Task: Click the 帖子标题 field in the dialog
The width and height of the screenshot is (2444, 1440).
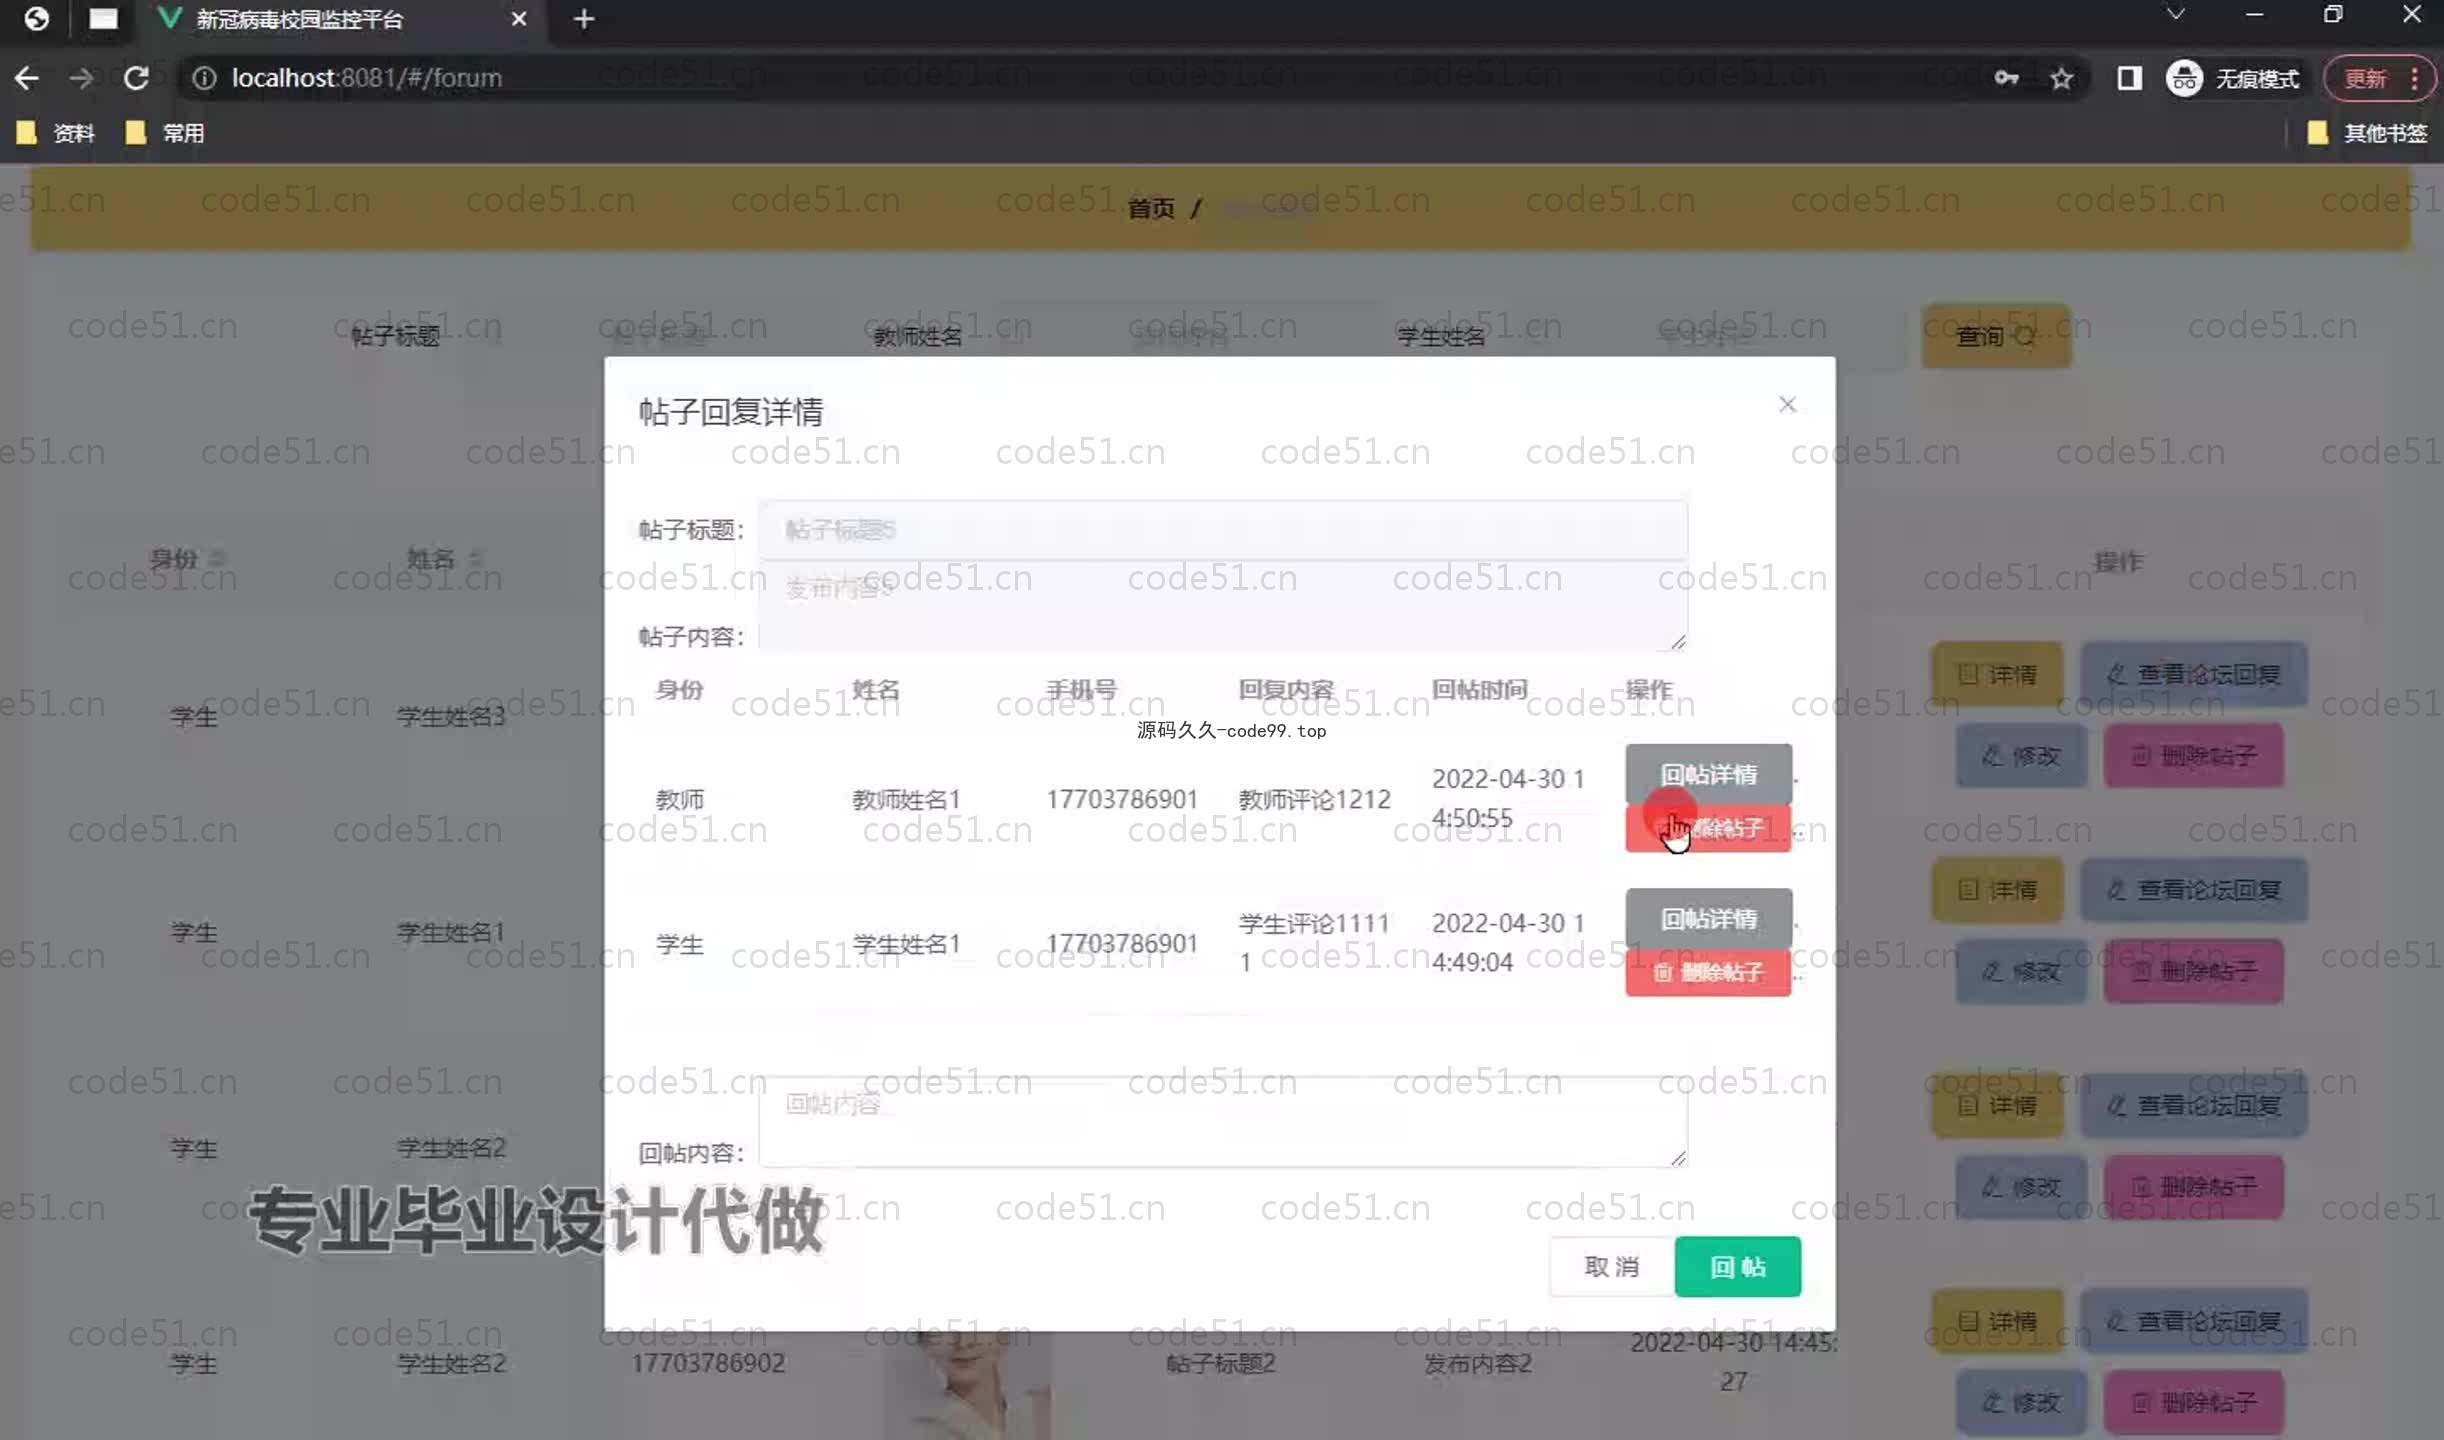Action: (x=1222, y=530)
